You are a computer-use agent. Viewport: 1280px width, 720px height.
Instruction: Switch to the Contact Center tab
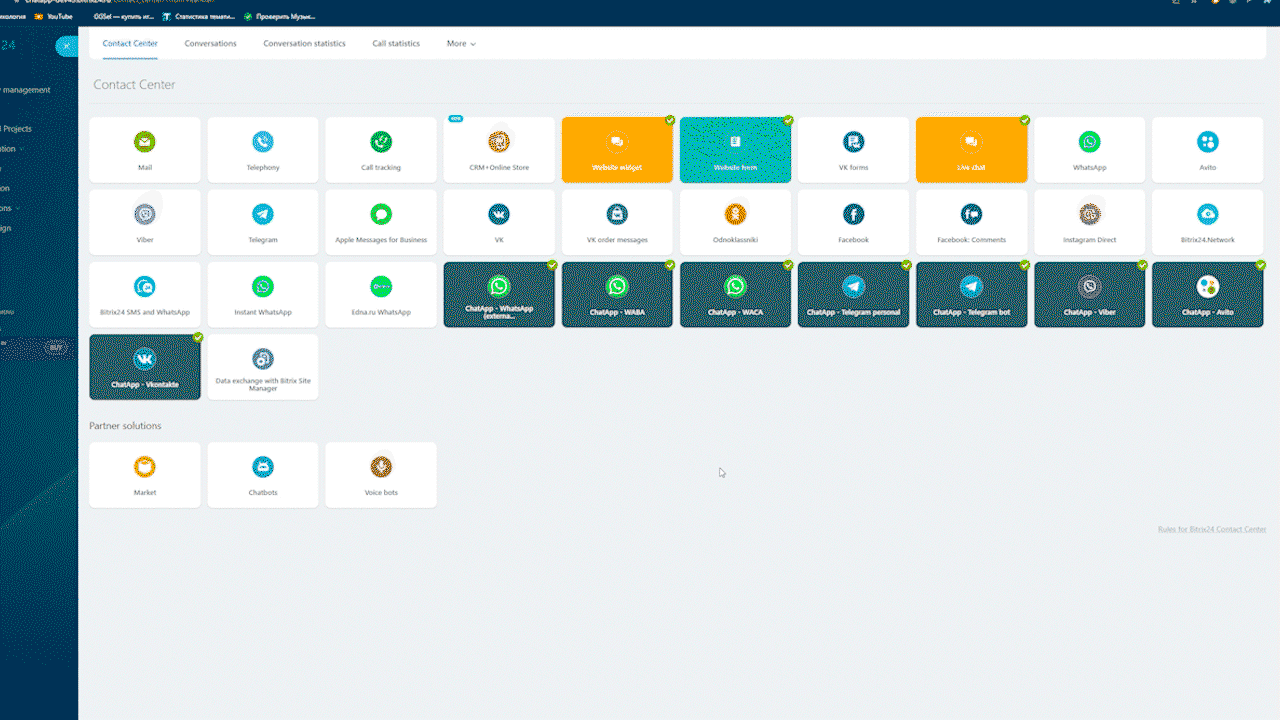130,44
